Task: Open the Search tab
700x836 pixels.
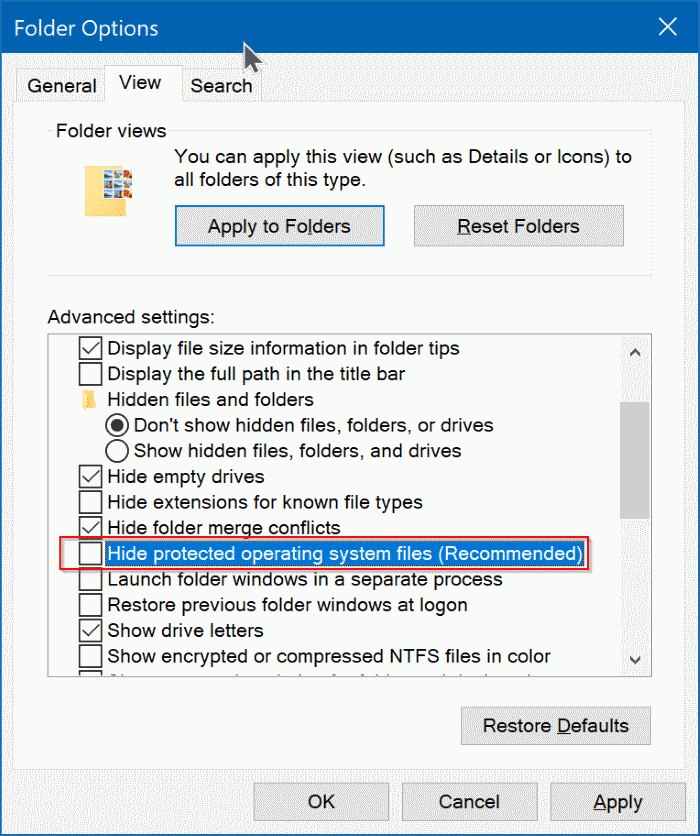Action: point(221,85)
